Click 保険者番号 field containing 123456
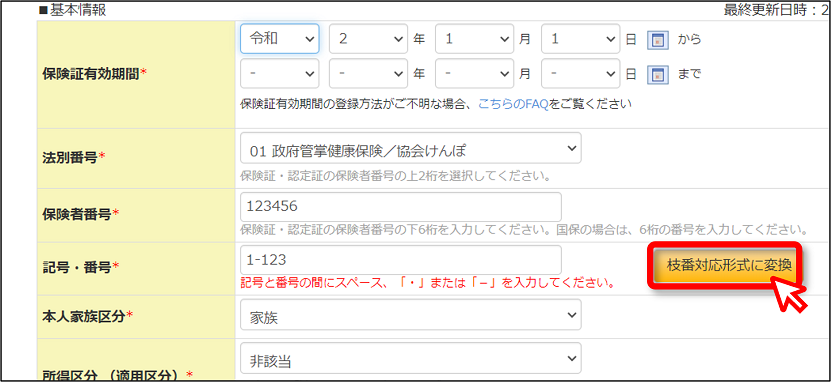Image resolution: width=831 pixels, height=382 pixels. (401, 207)
